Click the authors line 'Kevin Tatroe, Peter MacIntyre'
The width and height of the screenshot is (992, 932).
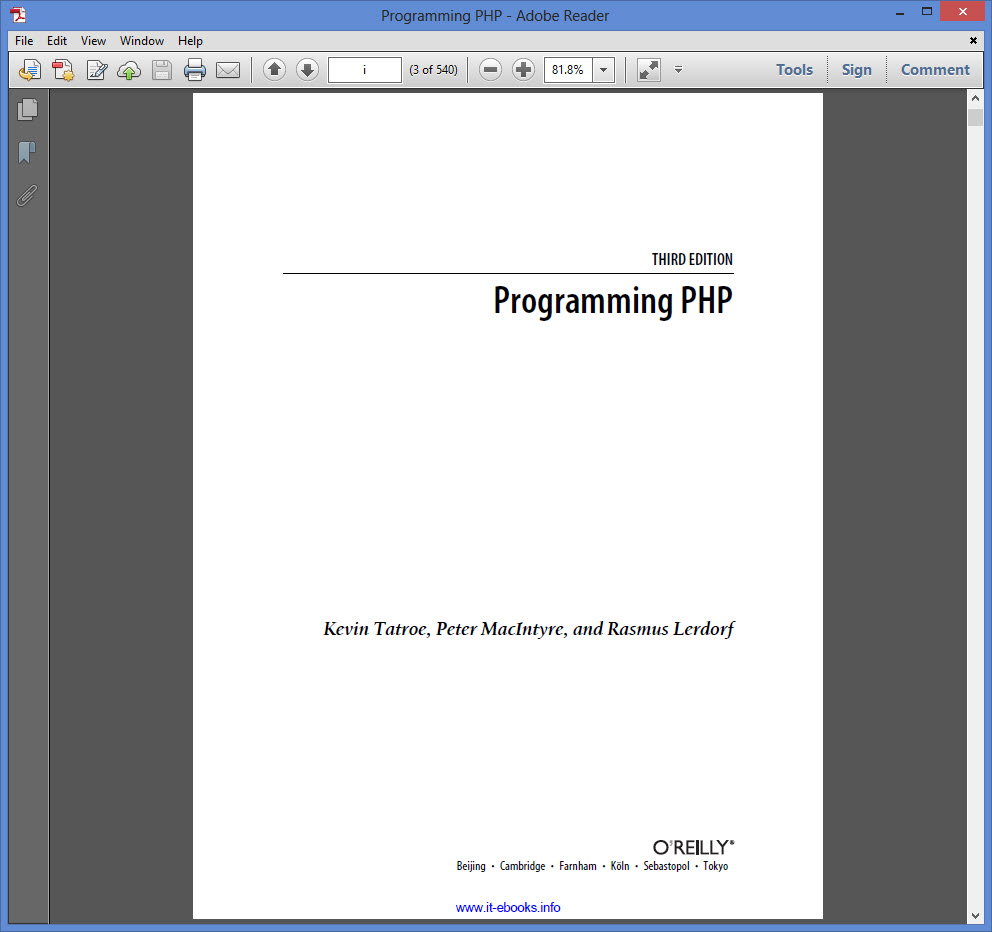(x=445, y=629)
